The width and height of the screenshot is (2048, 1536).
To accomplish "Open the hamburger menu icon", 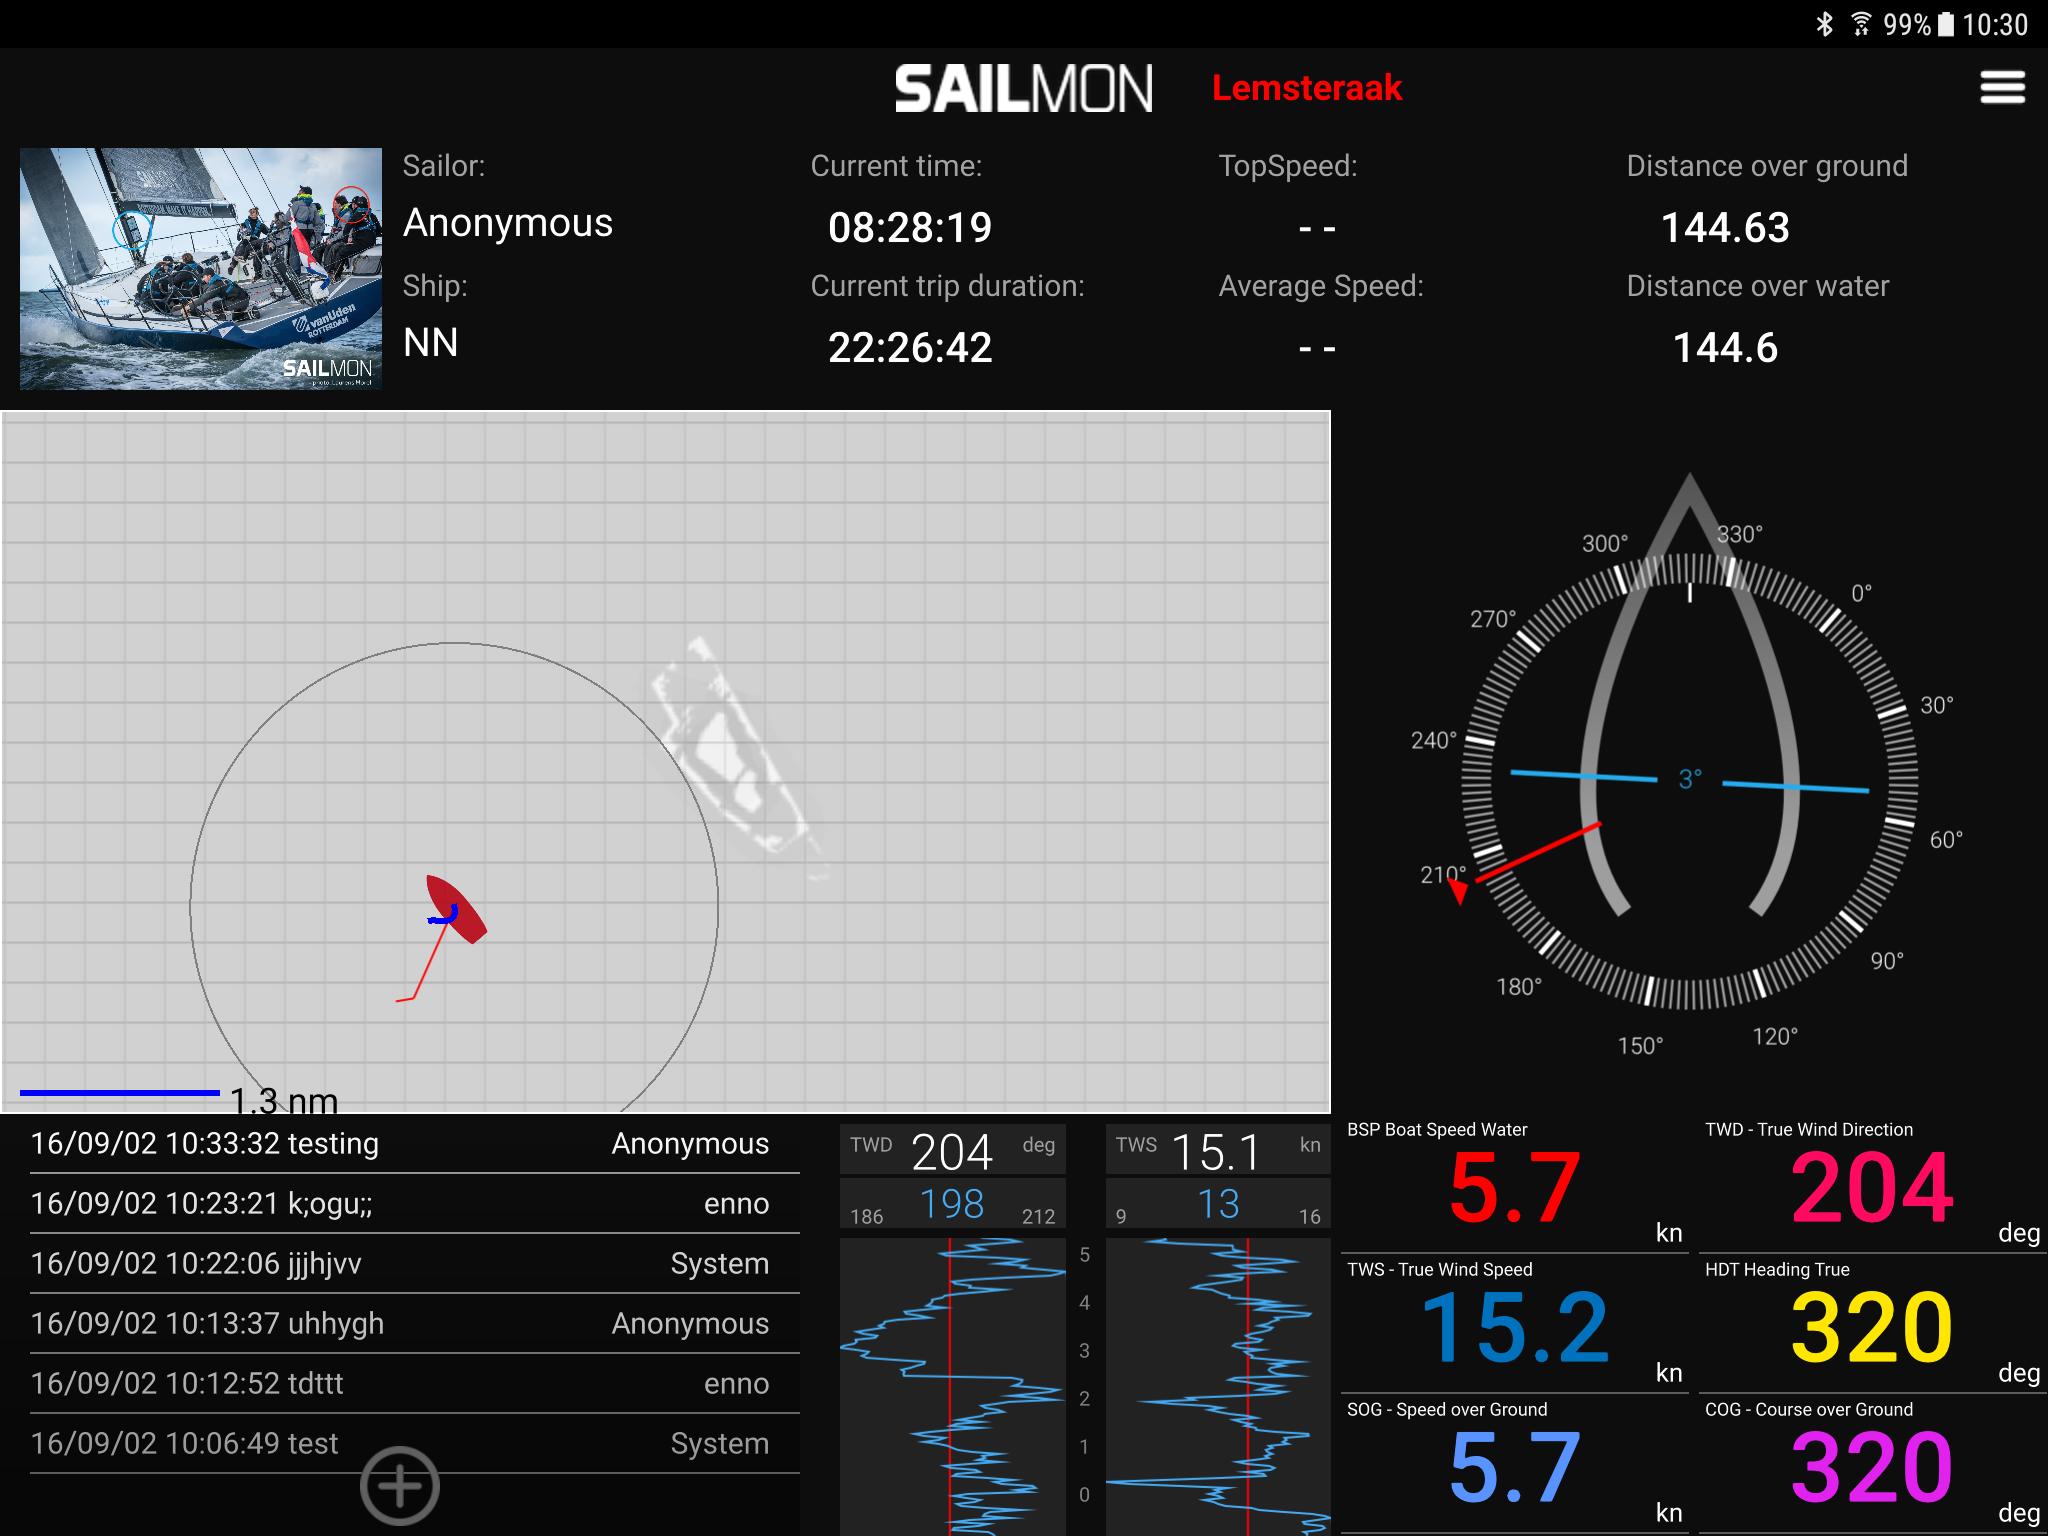I will 2002,88.
